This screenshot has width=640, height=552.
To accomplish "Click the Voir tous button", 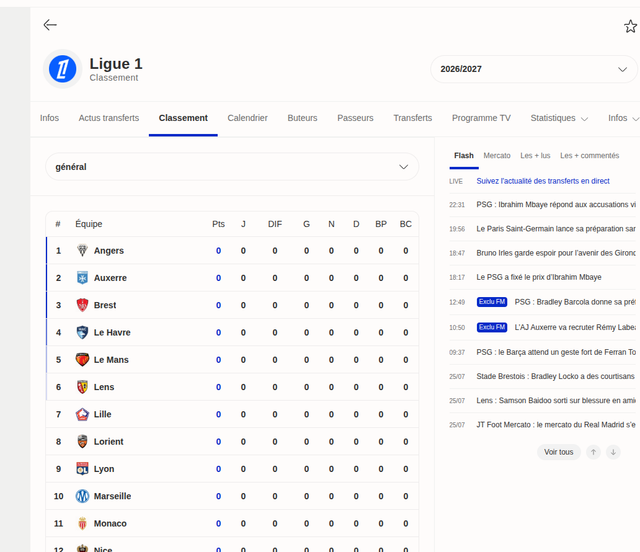I will pos(558,452).
